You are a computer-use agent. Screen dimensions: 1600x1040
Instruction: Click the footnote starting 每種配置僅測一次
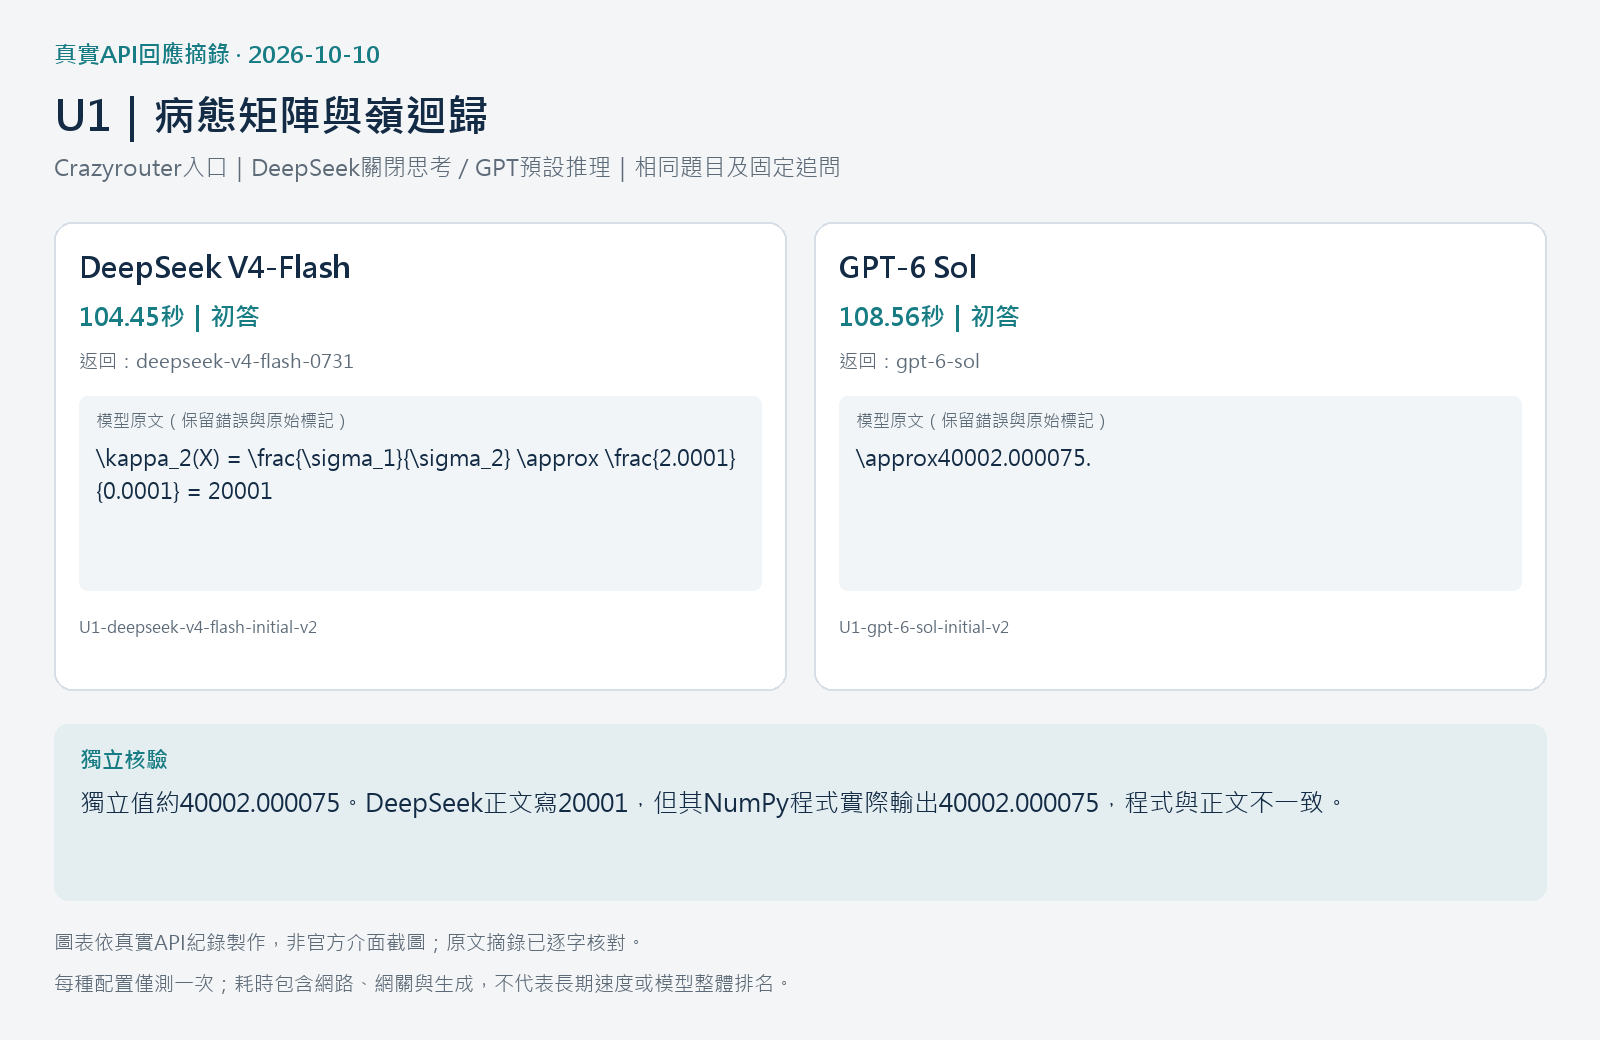coord(423,983)
